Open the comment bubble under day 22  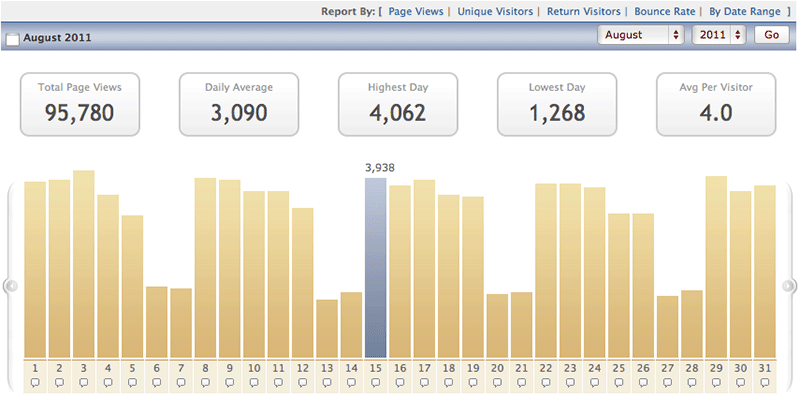coord(546,382)
